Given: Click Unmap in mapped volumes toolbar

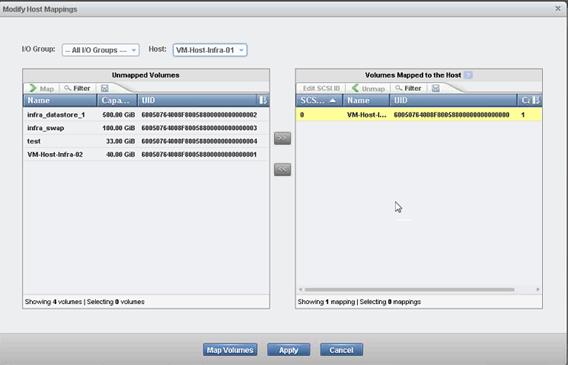Looking at the screenshot, I should click(368, 88).
